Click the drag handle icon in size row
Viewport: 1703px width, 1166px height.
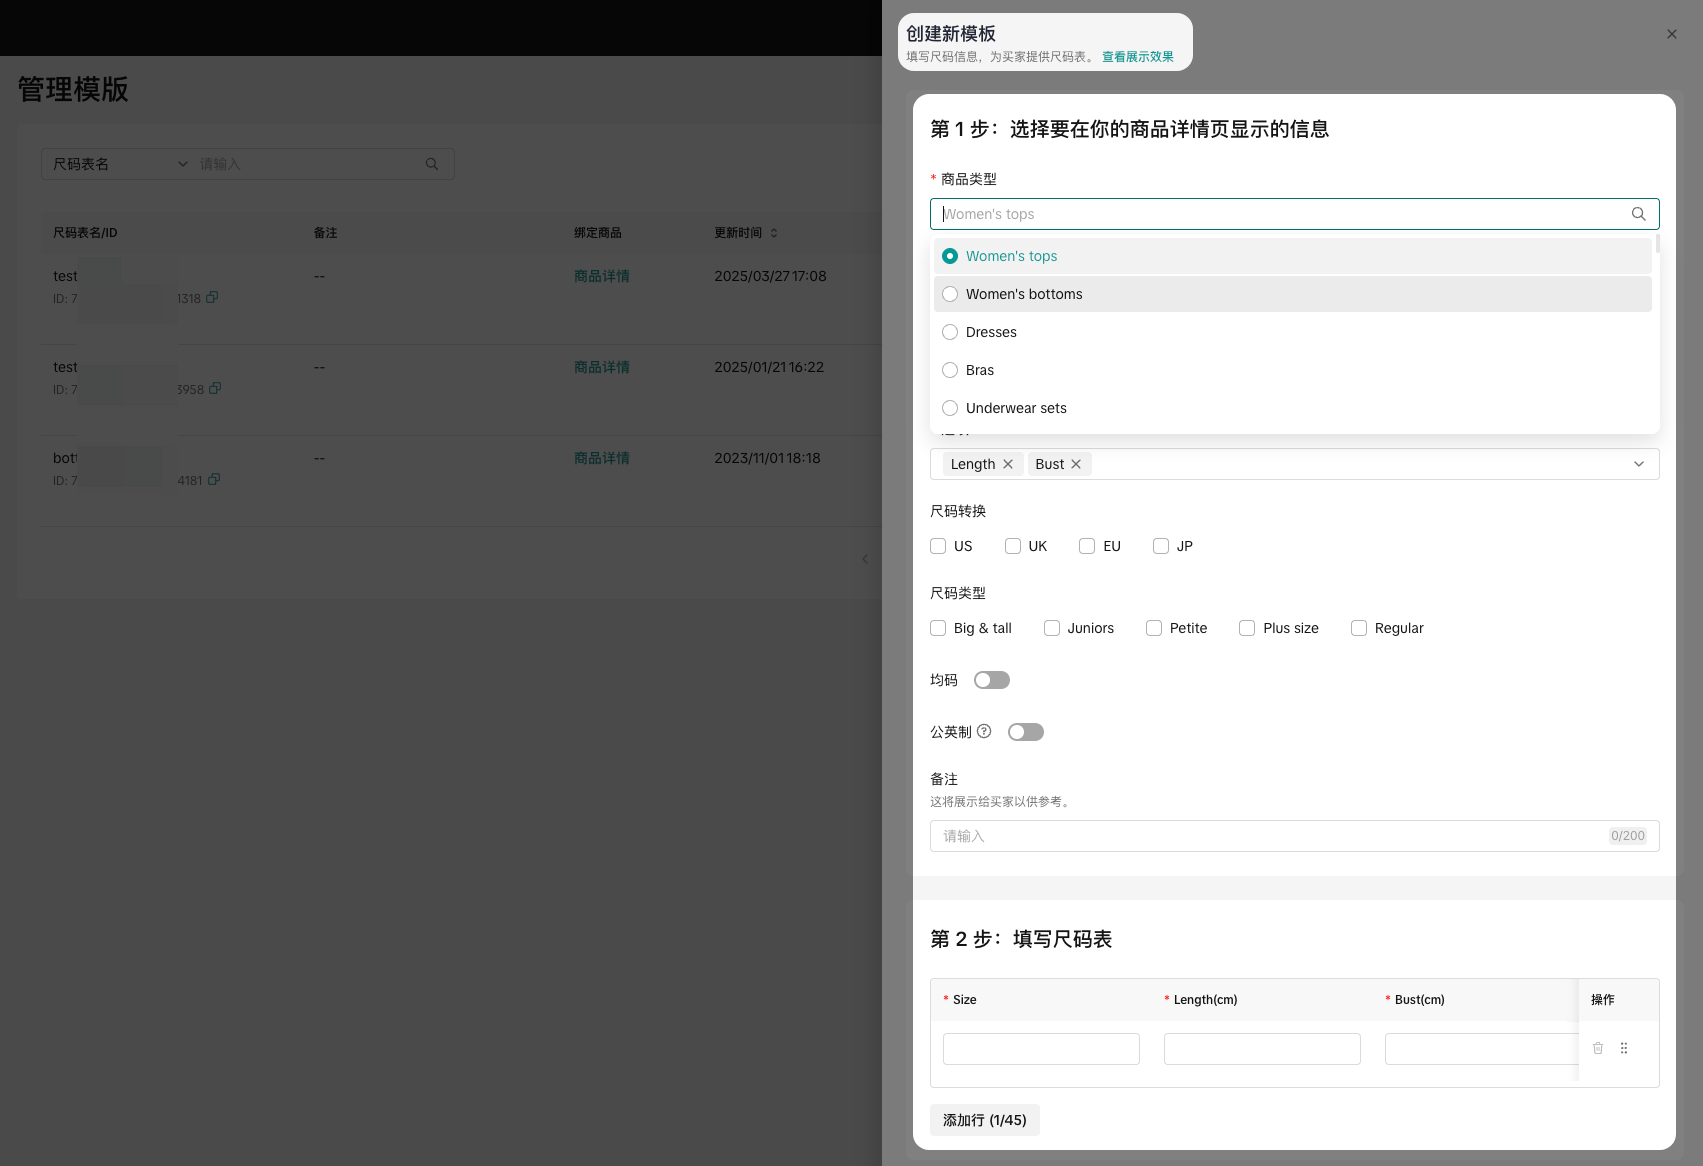pos(1624,1048)
